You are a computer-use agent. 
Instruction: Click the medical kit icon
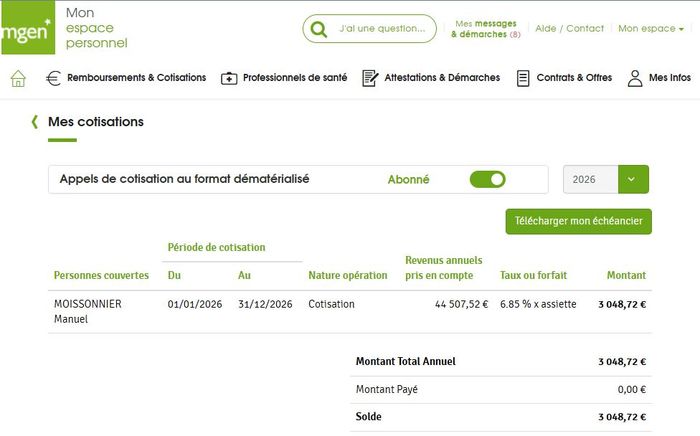(229, 78)
